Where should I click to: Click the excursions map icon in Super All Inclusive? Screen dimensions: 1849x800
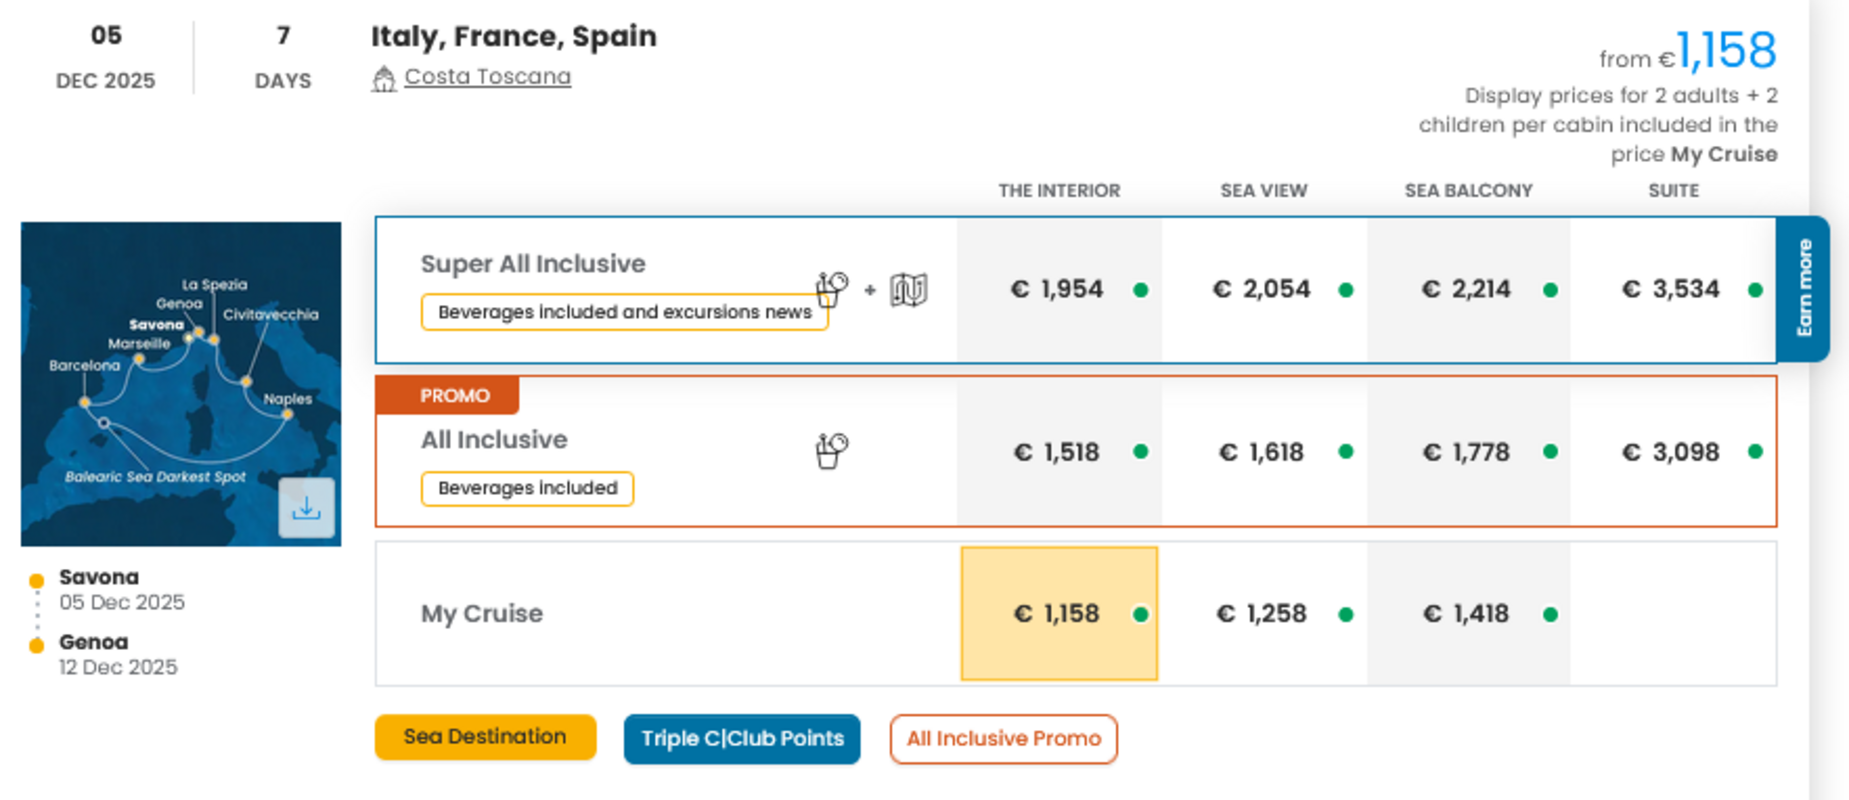[x=908, y=290]
